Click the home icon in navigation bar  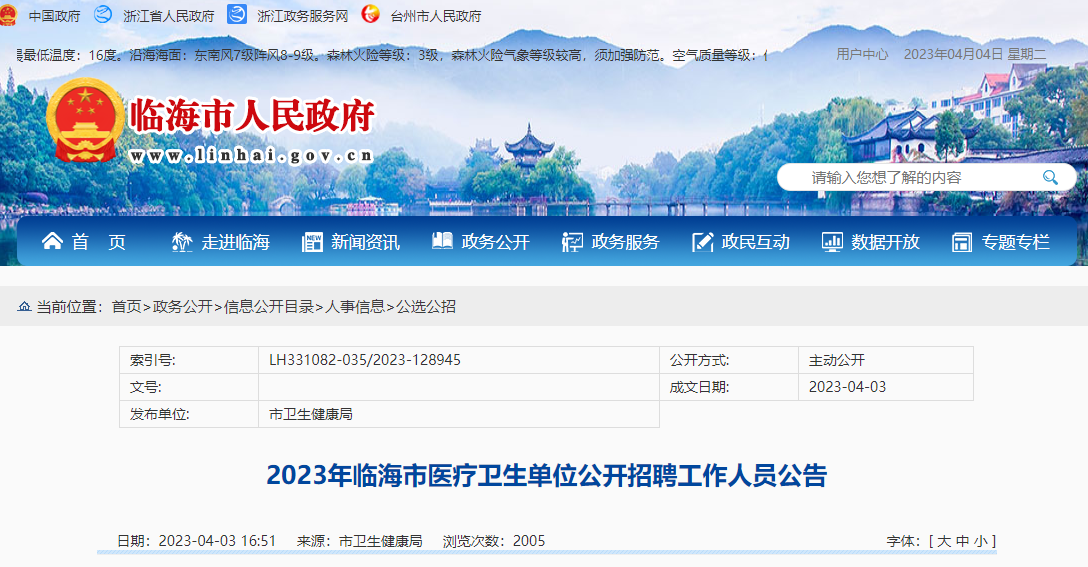[52, 242]
